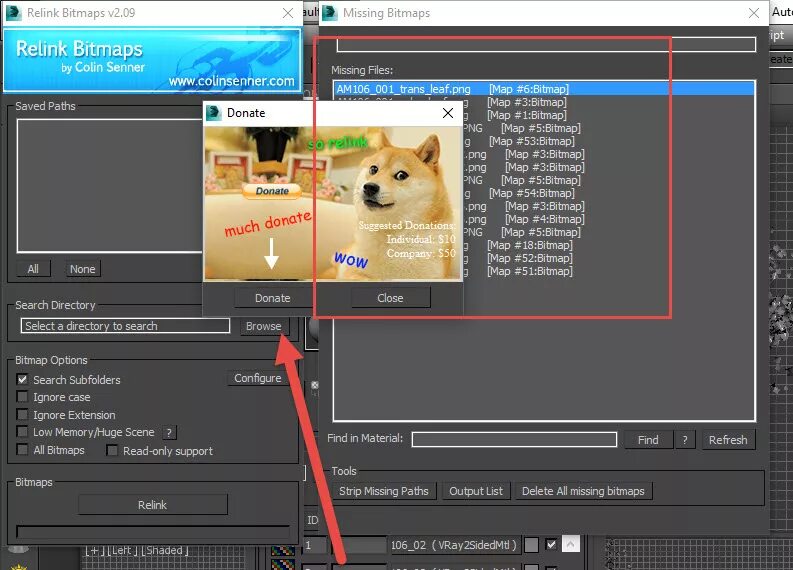
Task: Click the ID 1 field in material list
Action: [x=315, y=545]
